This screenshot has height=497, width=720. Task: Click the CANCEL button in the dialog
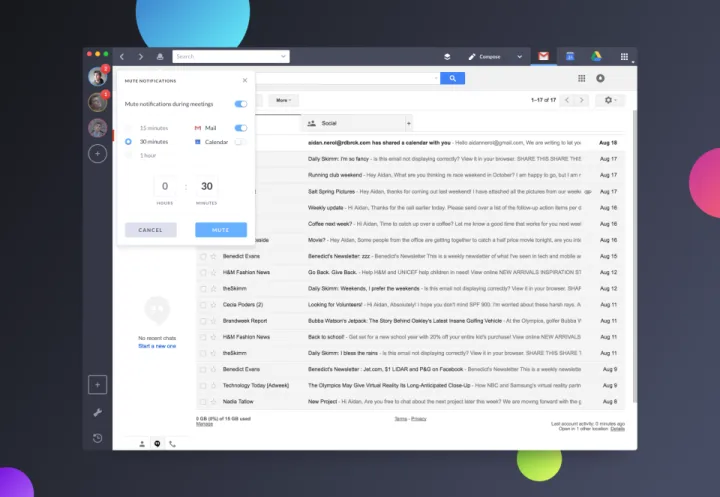[151, 230]
